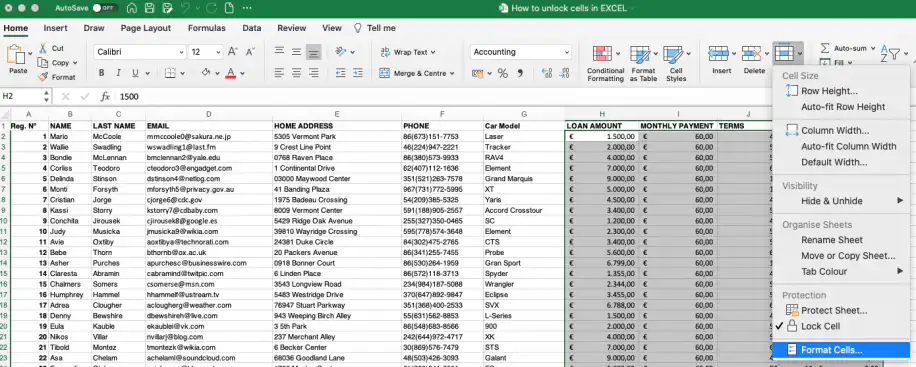Click the Tell me search box

375,28
